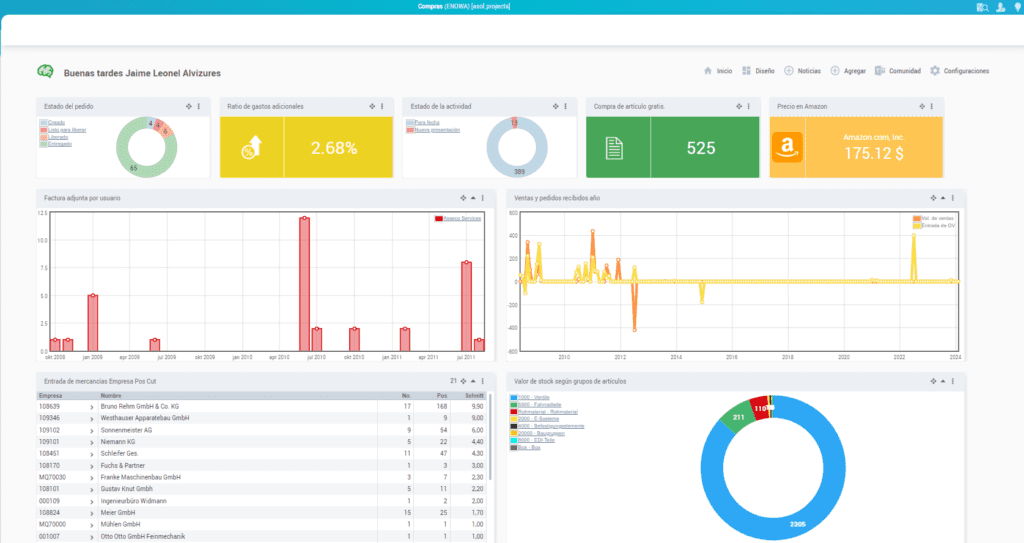Screen dimensions: 1024x543
Task: Open the Configuraciones gear menu
Action: pos(959,71)
